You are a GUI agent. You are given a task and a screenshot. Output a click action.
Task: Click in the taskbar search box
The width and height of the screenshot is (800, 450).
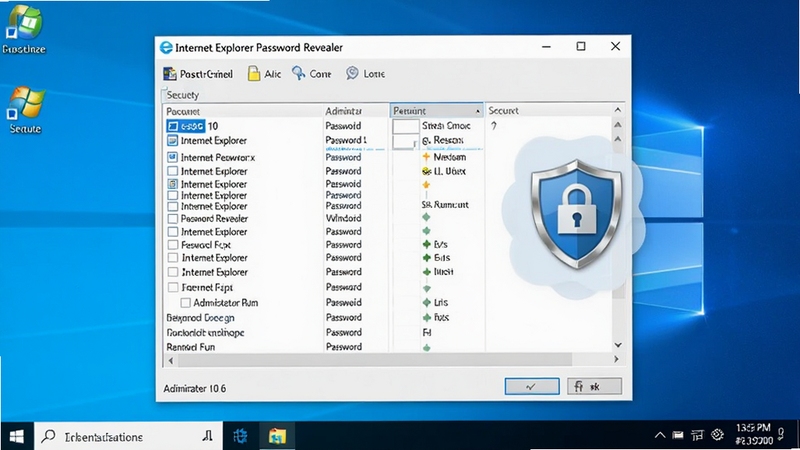(129, 436)
